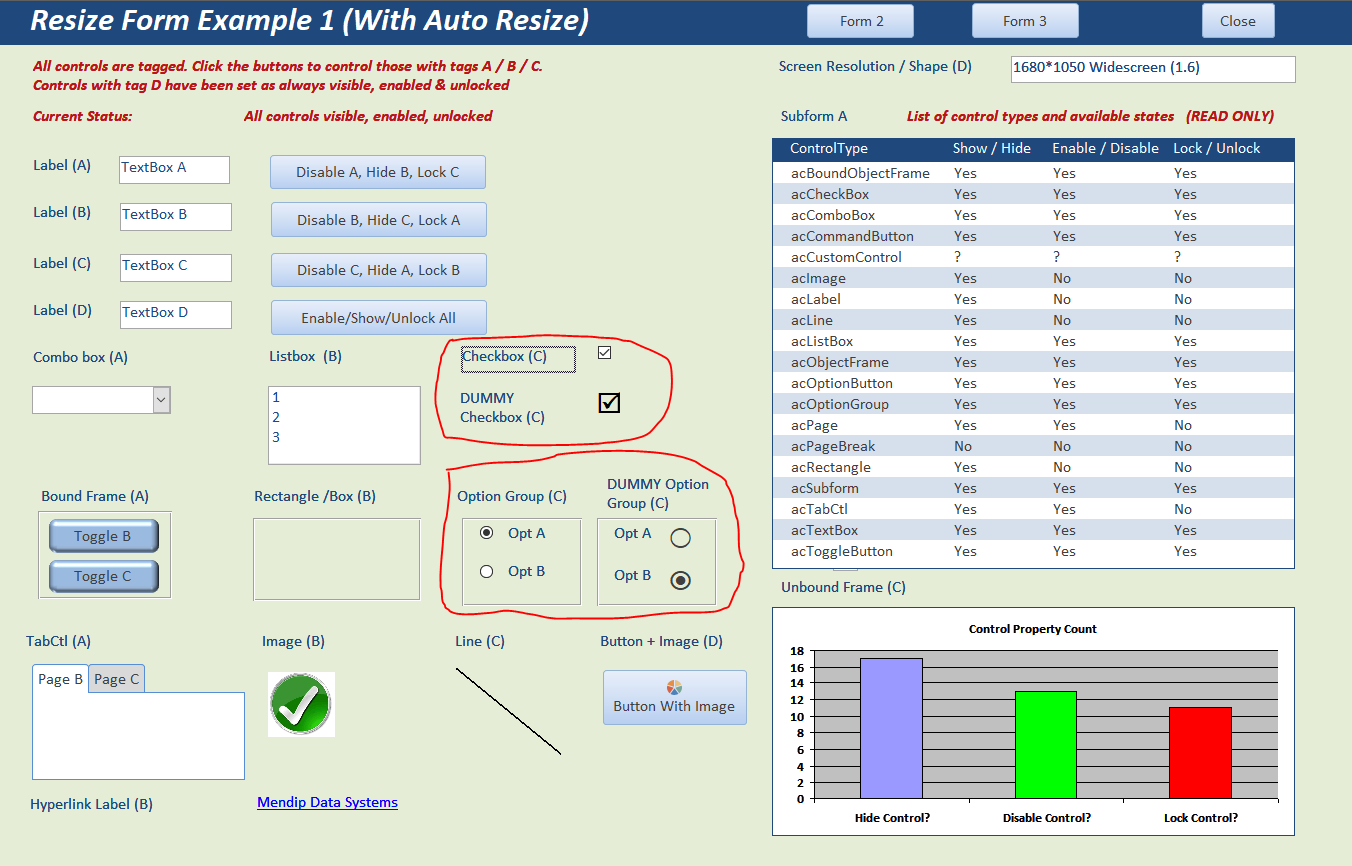Click Disable A, Hide B, Lock C
This screenshot has width=1352, height=866.
(377, 172)
